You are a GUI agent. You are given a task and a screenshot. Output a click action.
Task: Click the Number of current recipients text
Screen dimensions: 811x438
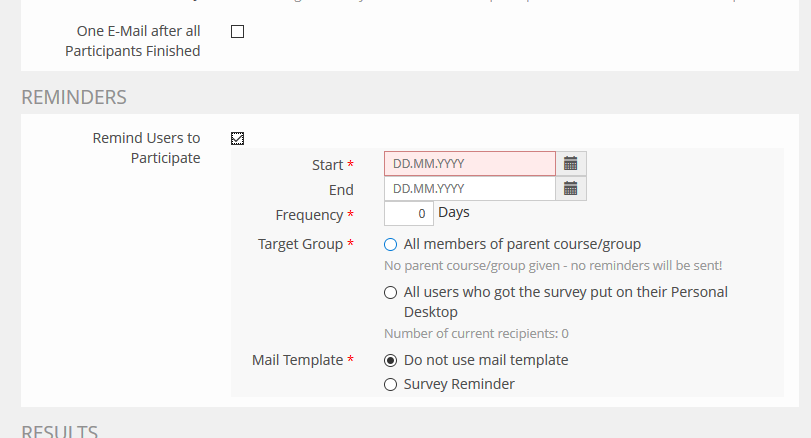[476, 333]
